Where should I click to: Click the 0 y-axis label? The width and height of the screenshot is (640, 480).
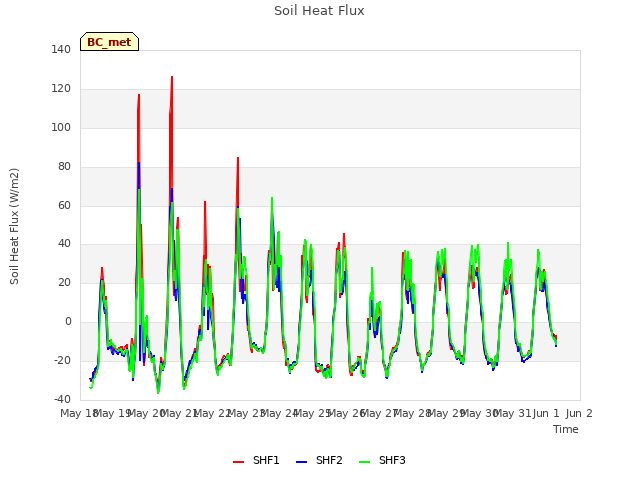click(68, 322)
